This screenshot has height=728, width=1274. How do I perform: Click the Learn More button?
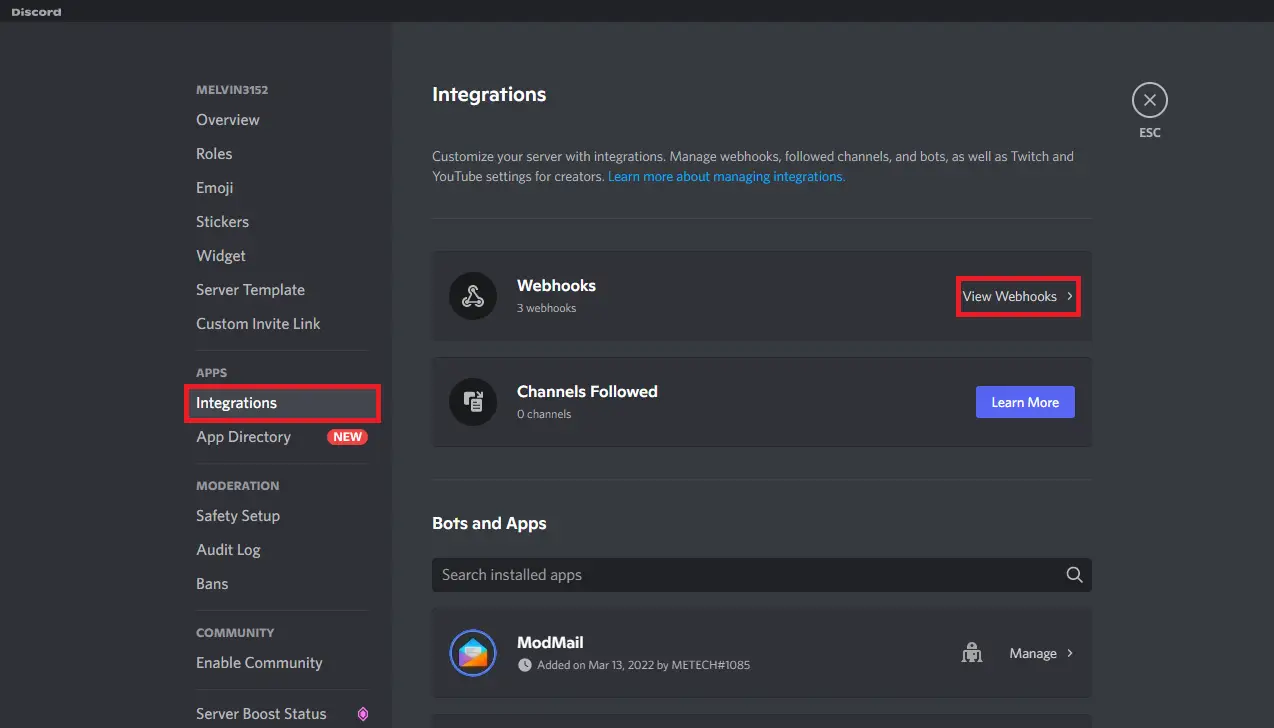(1025, 402)
